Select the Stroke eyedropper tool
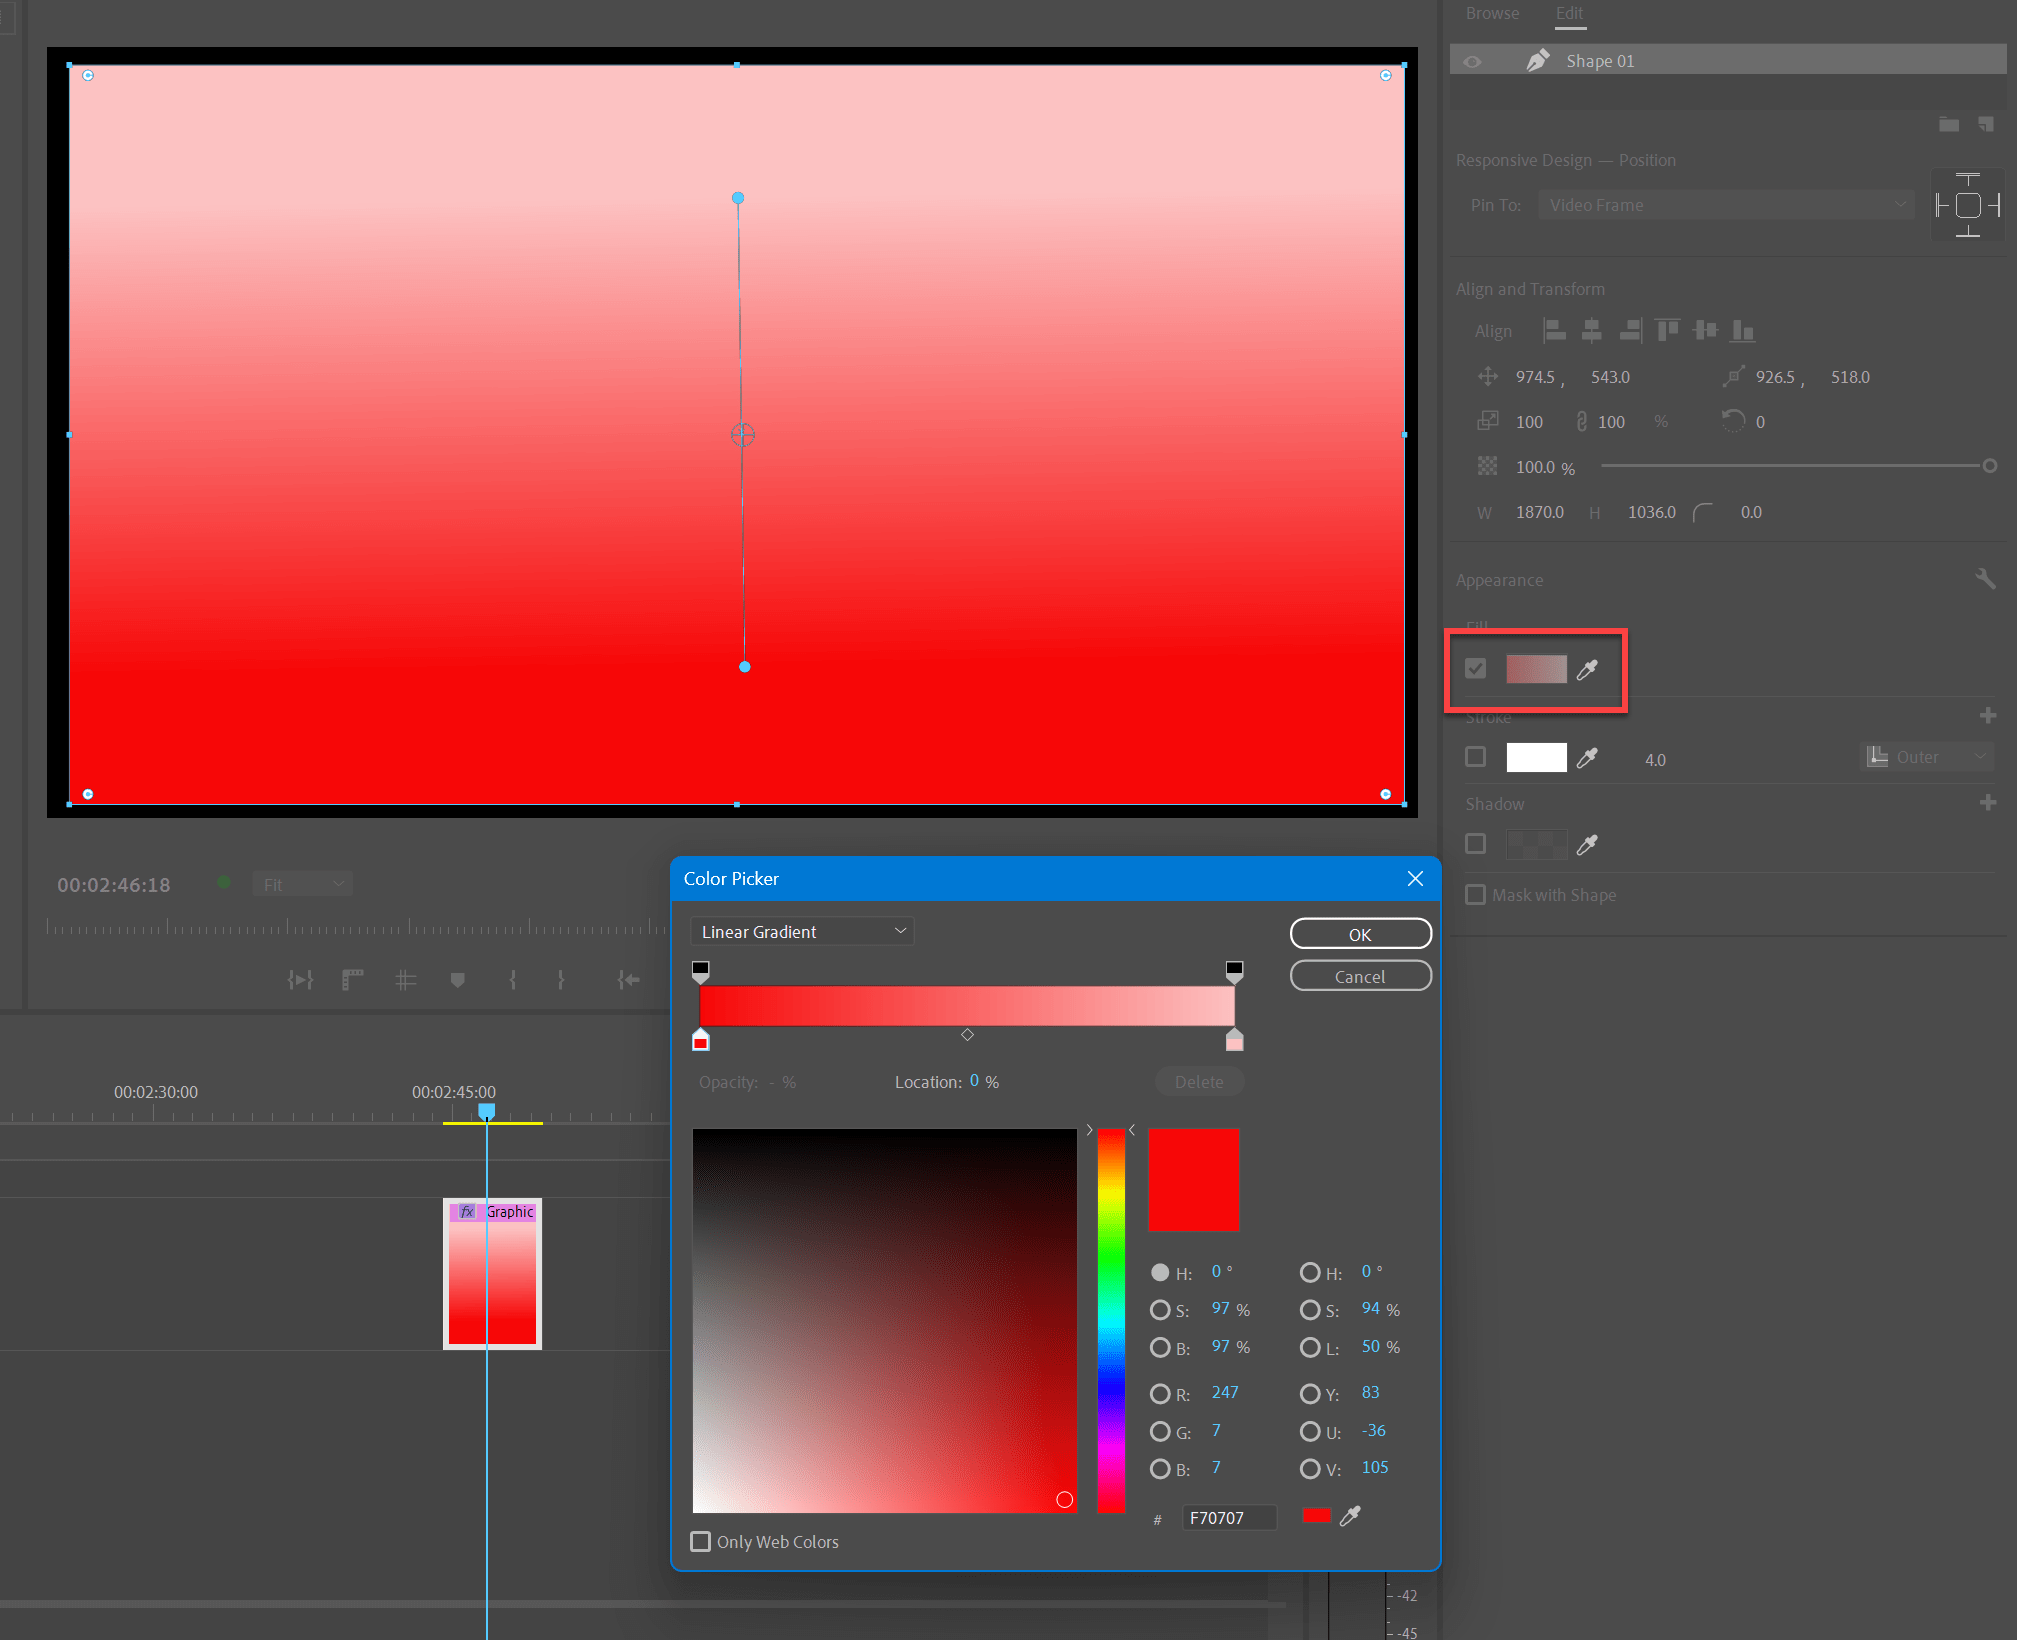Viewport: 2017px width, 1640px height. click(1588, 758)
